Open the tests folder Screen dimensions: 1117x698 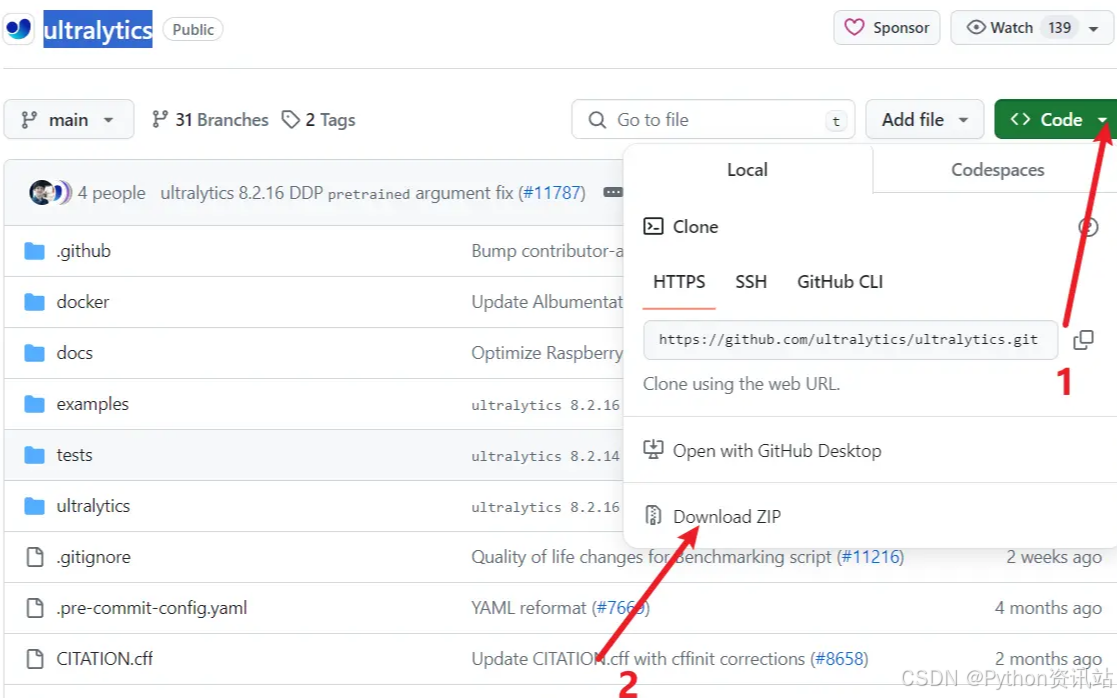click(x=75, y=455)
